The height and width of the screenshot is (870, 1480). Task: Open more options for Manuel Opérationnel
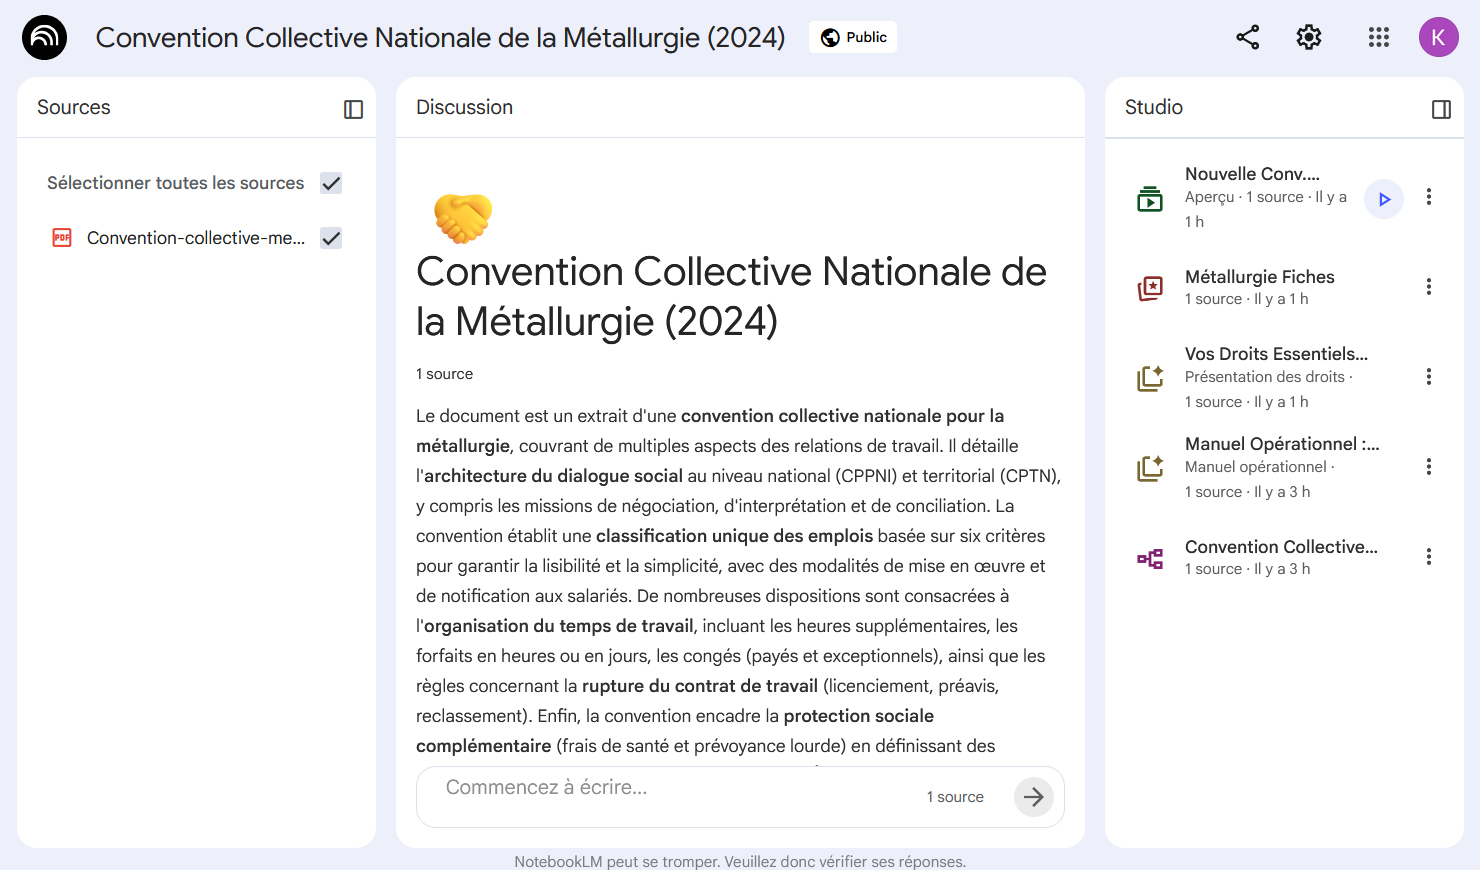pyautogui.click(x=1429, y=467)
